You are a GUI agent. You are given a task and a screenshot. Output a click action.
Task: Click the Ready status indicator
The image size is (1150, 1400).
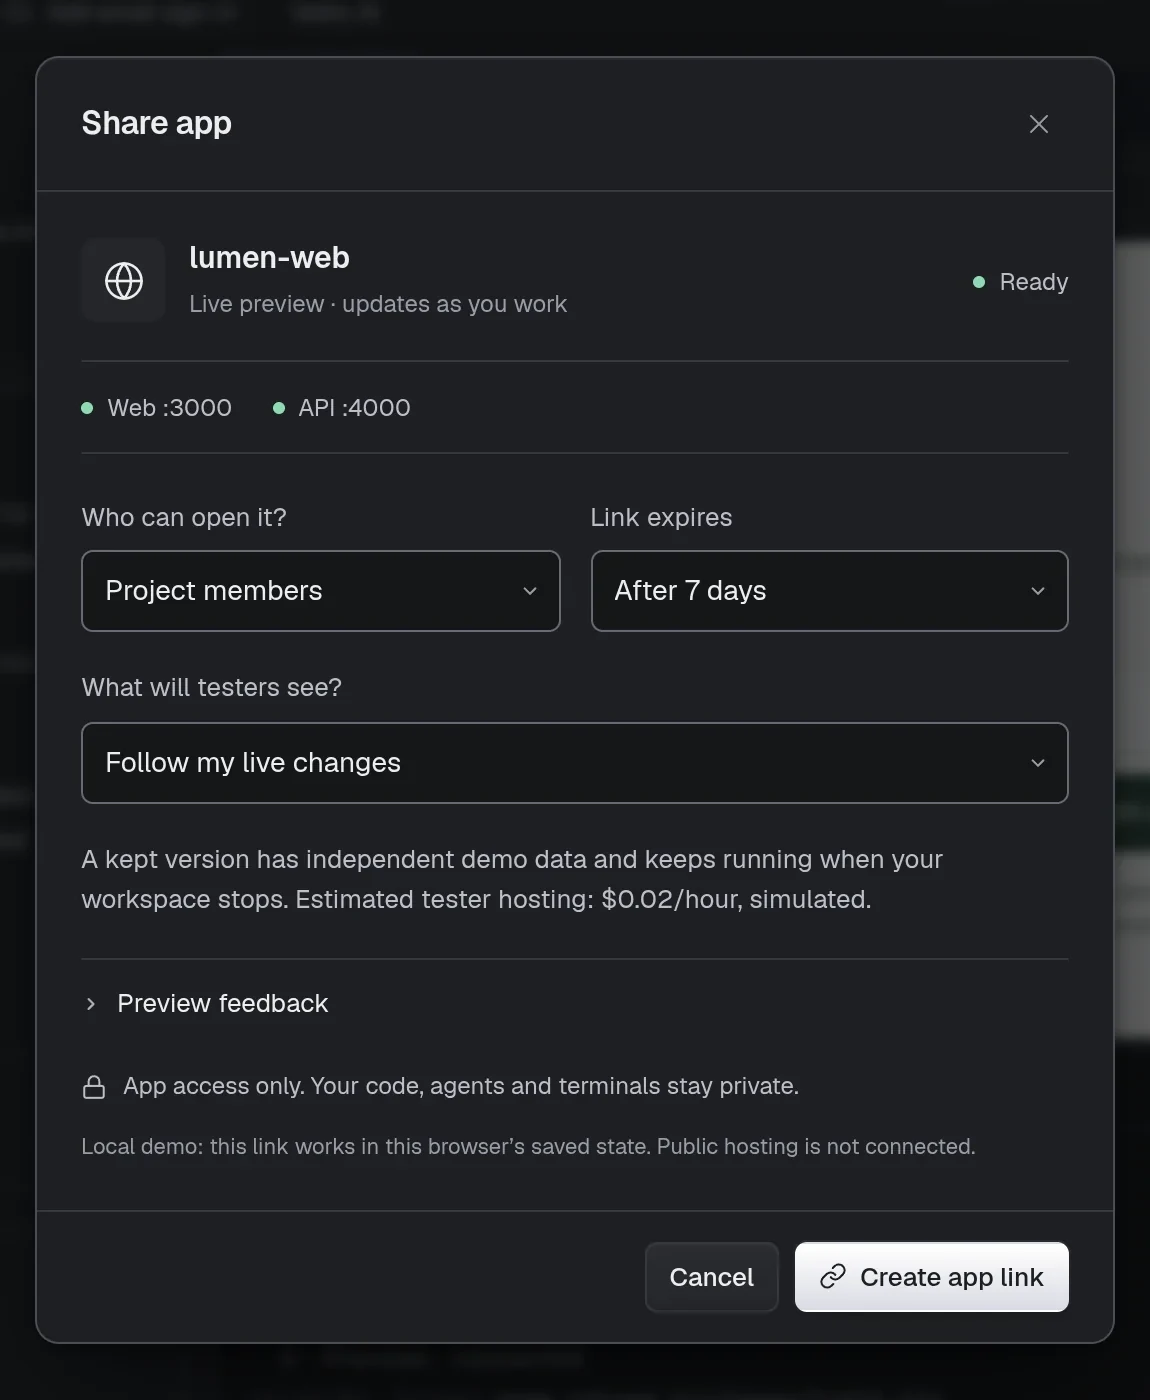coord(1021,282)
